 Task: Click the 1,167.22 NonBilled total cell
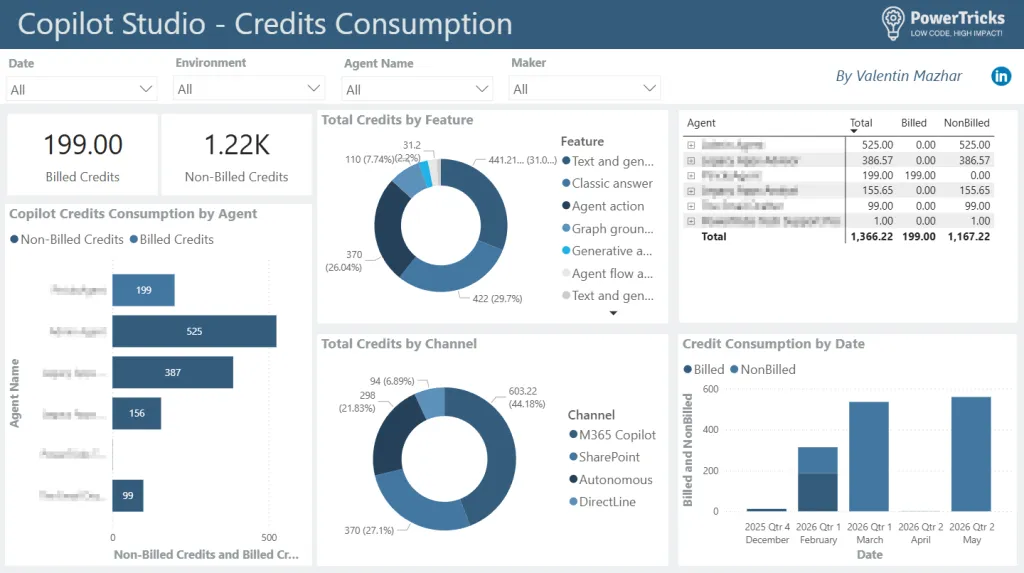(968, 237)
